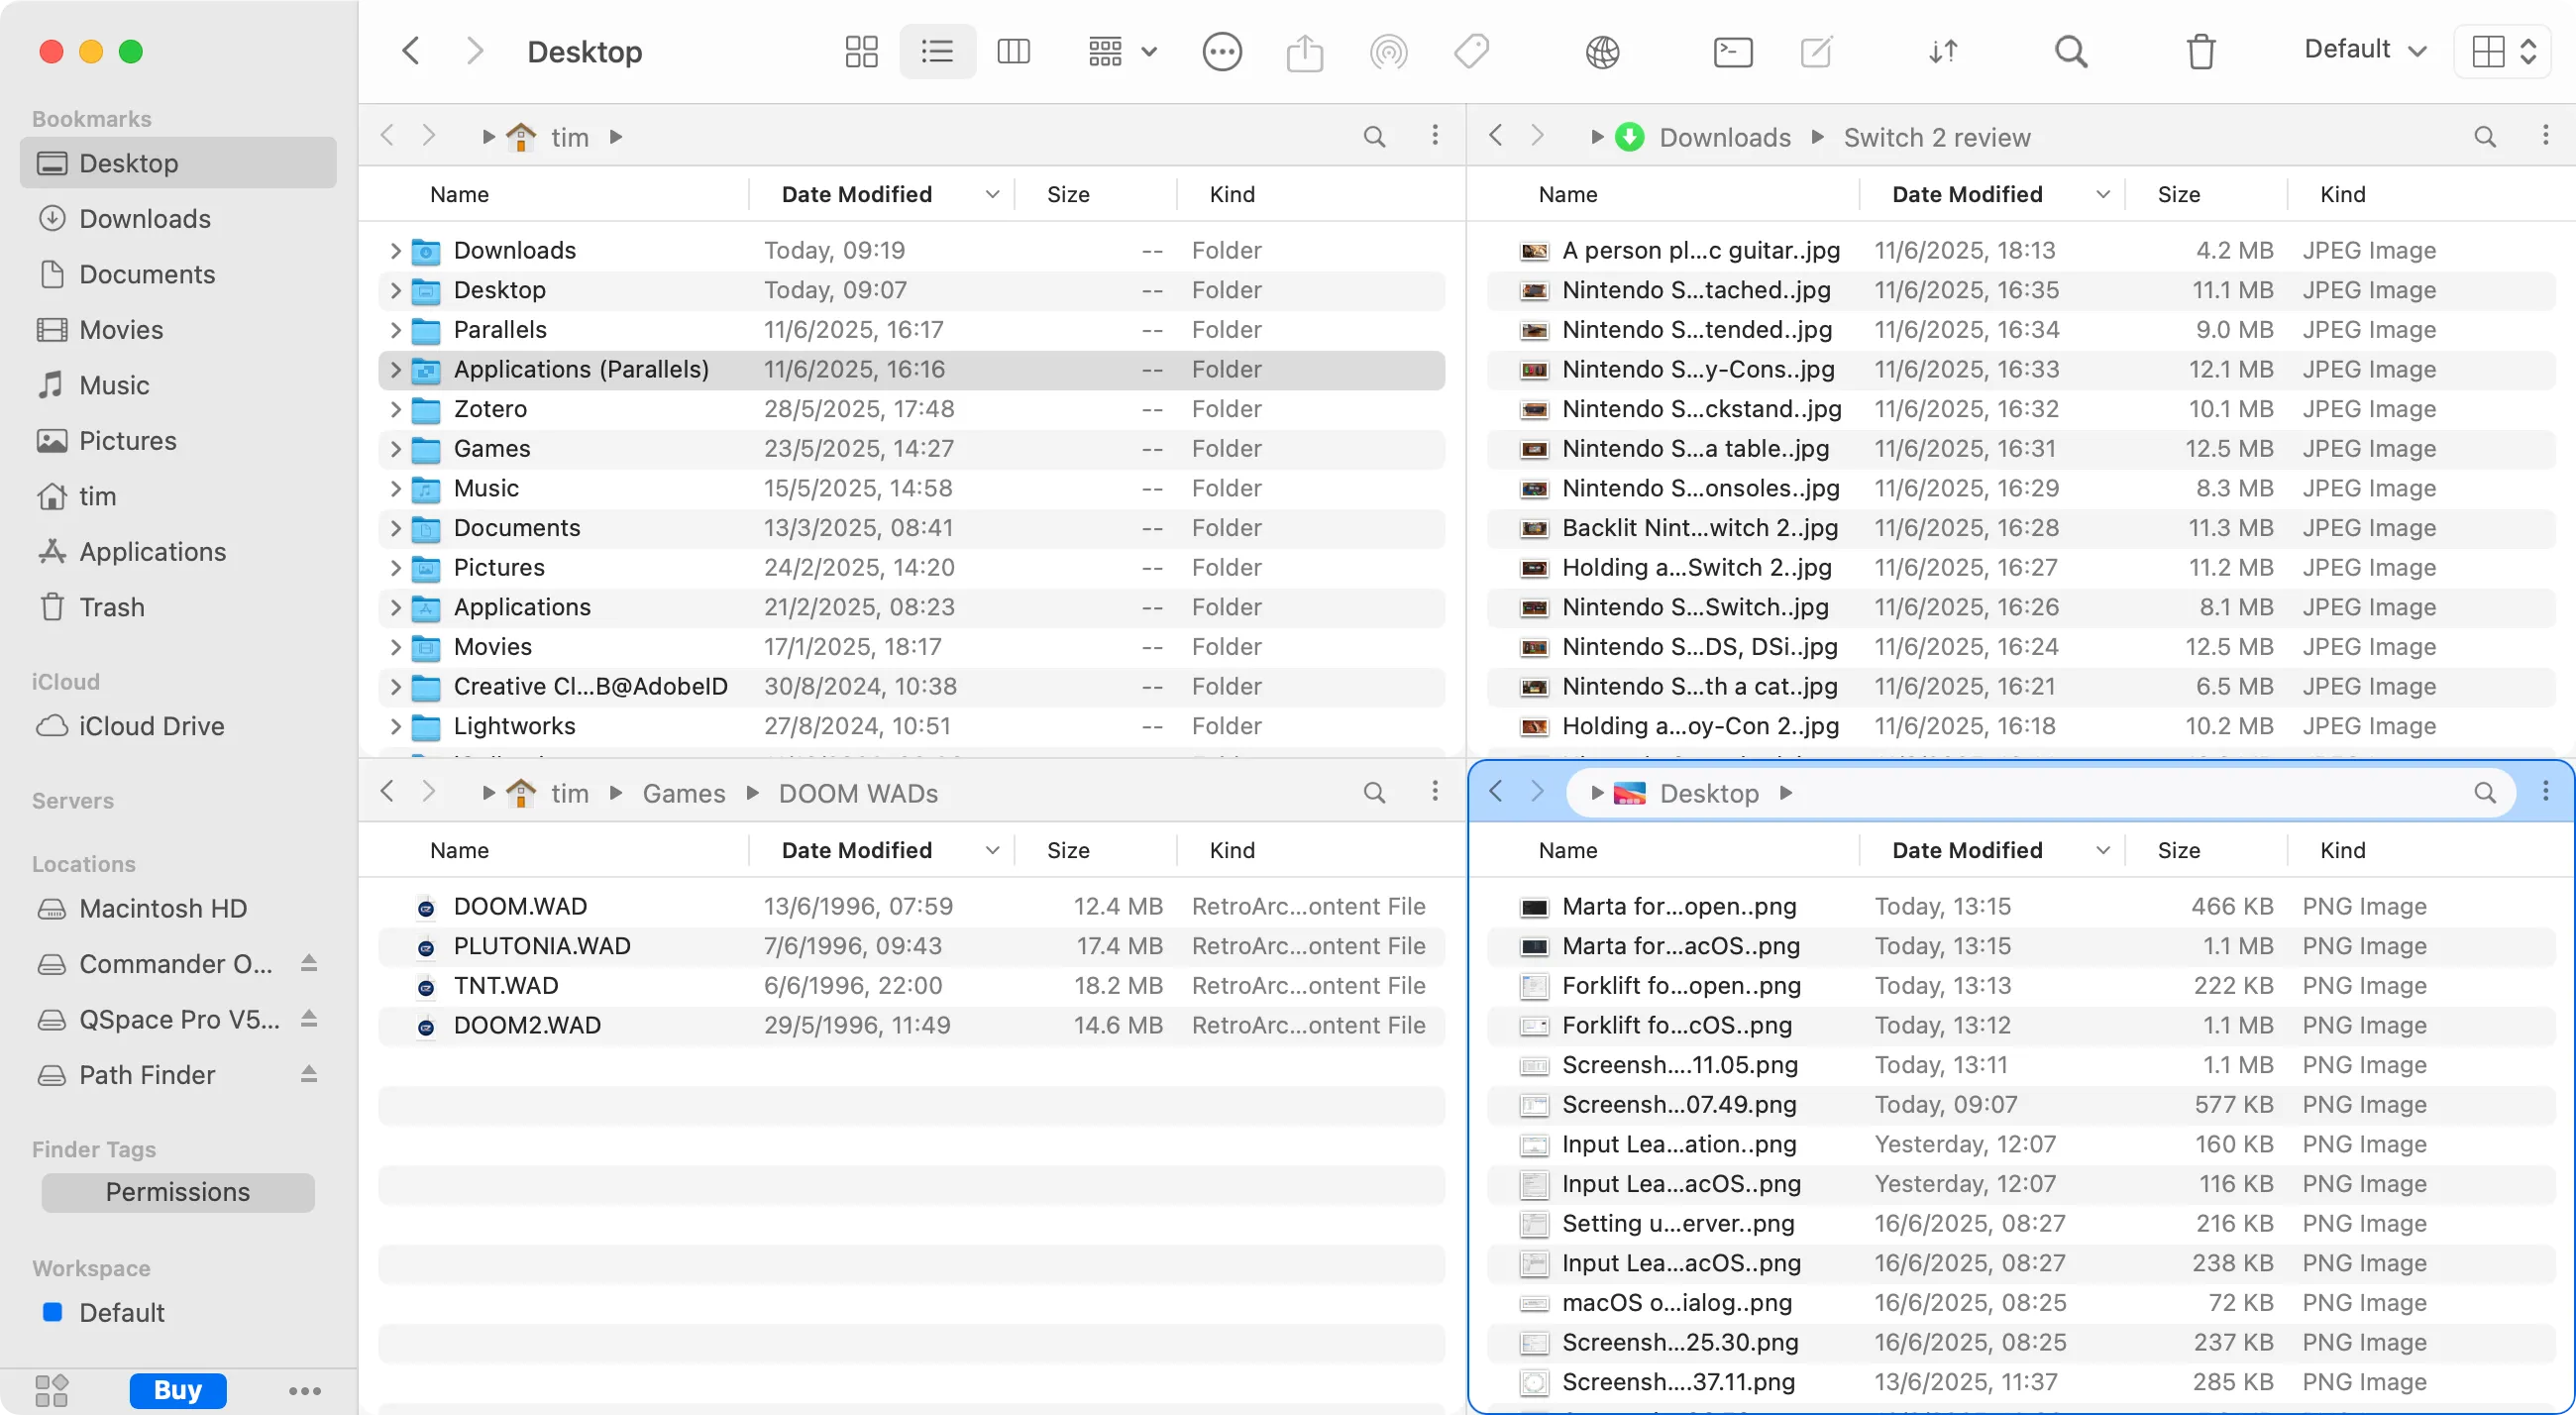Open the group-by view chevron dropdown
Screen dimensions: 2576x1415
pos(1148,51)
